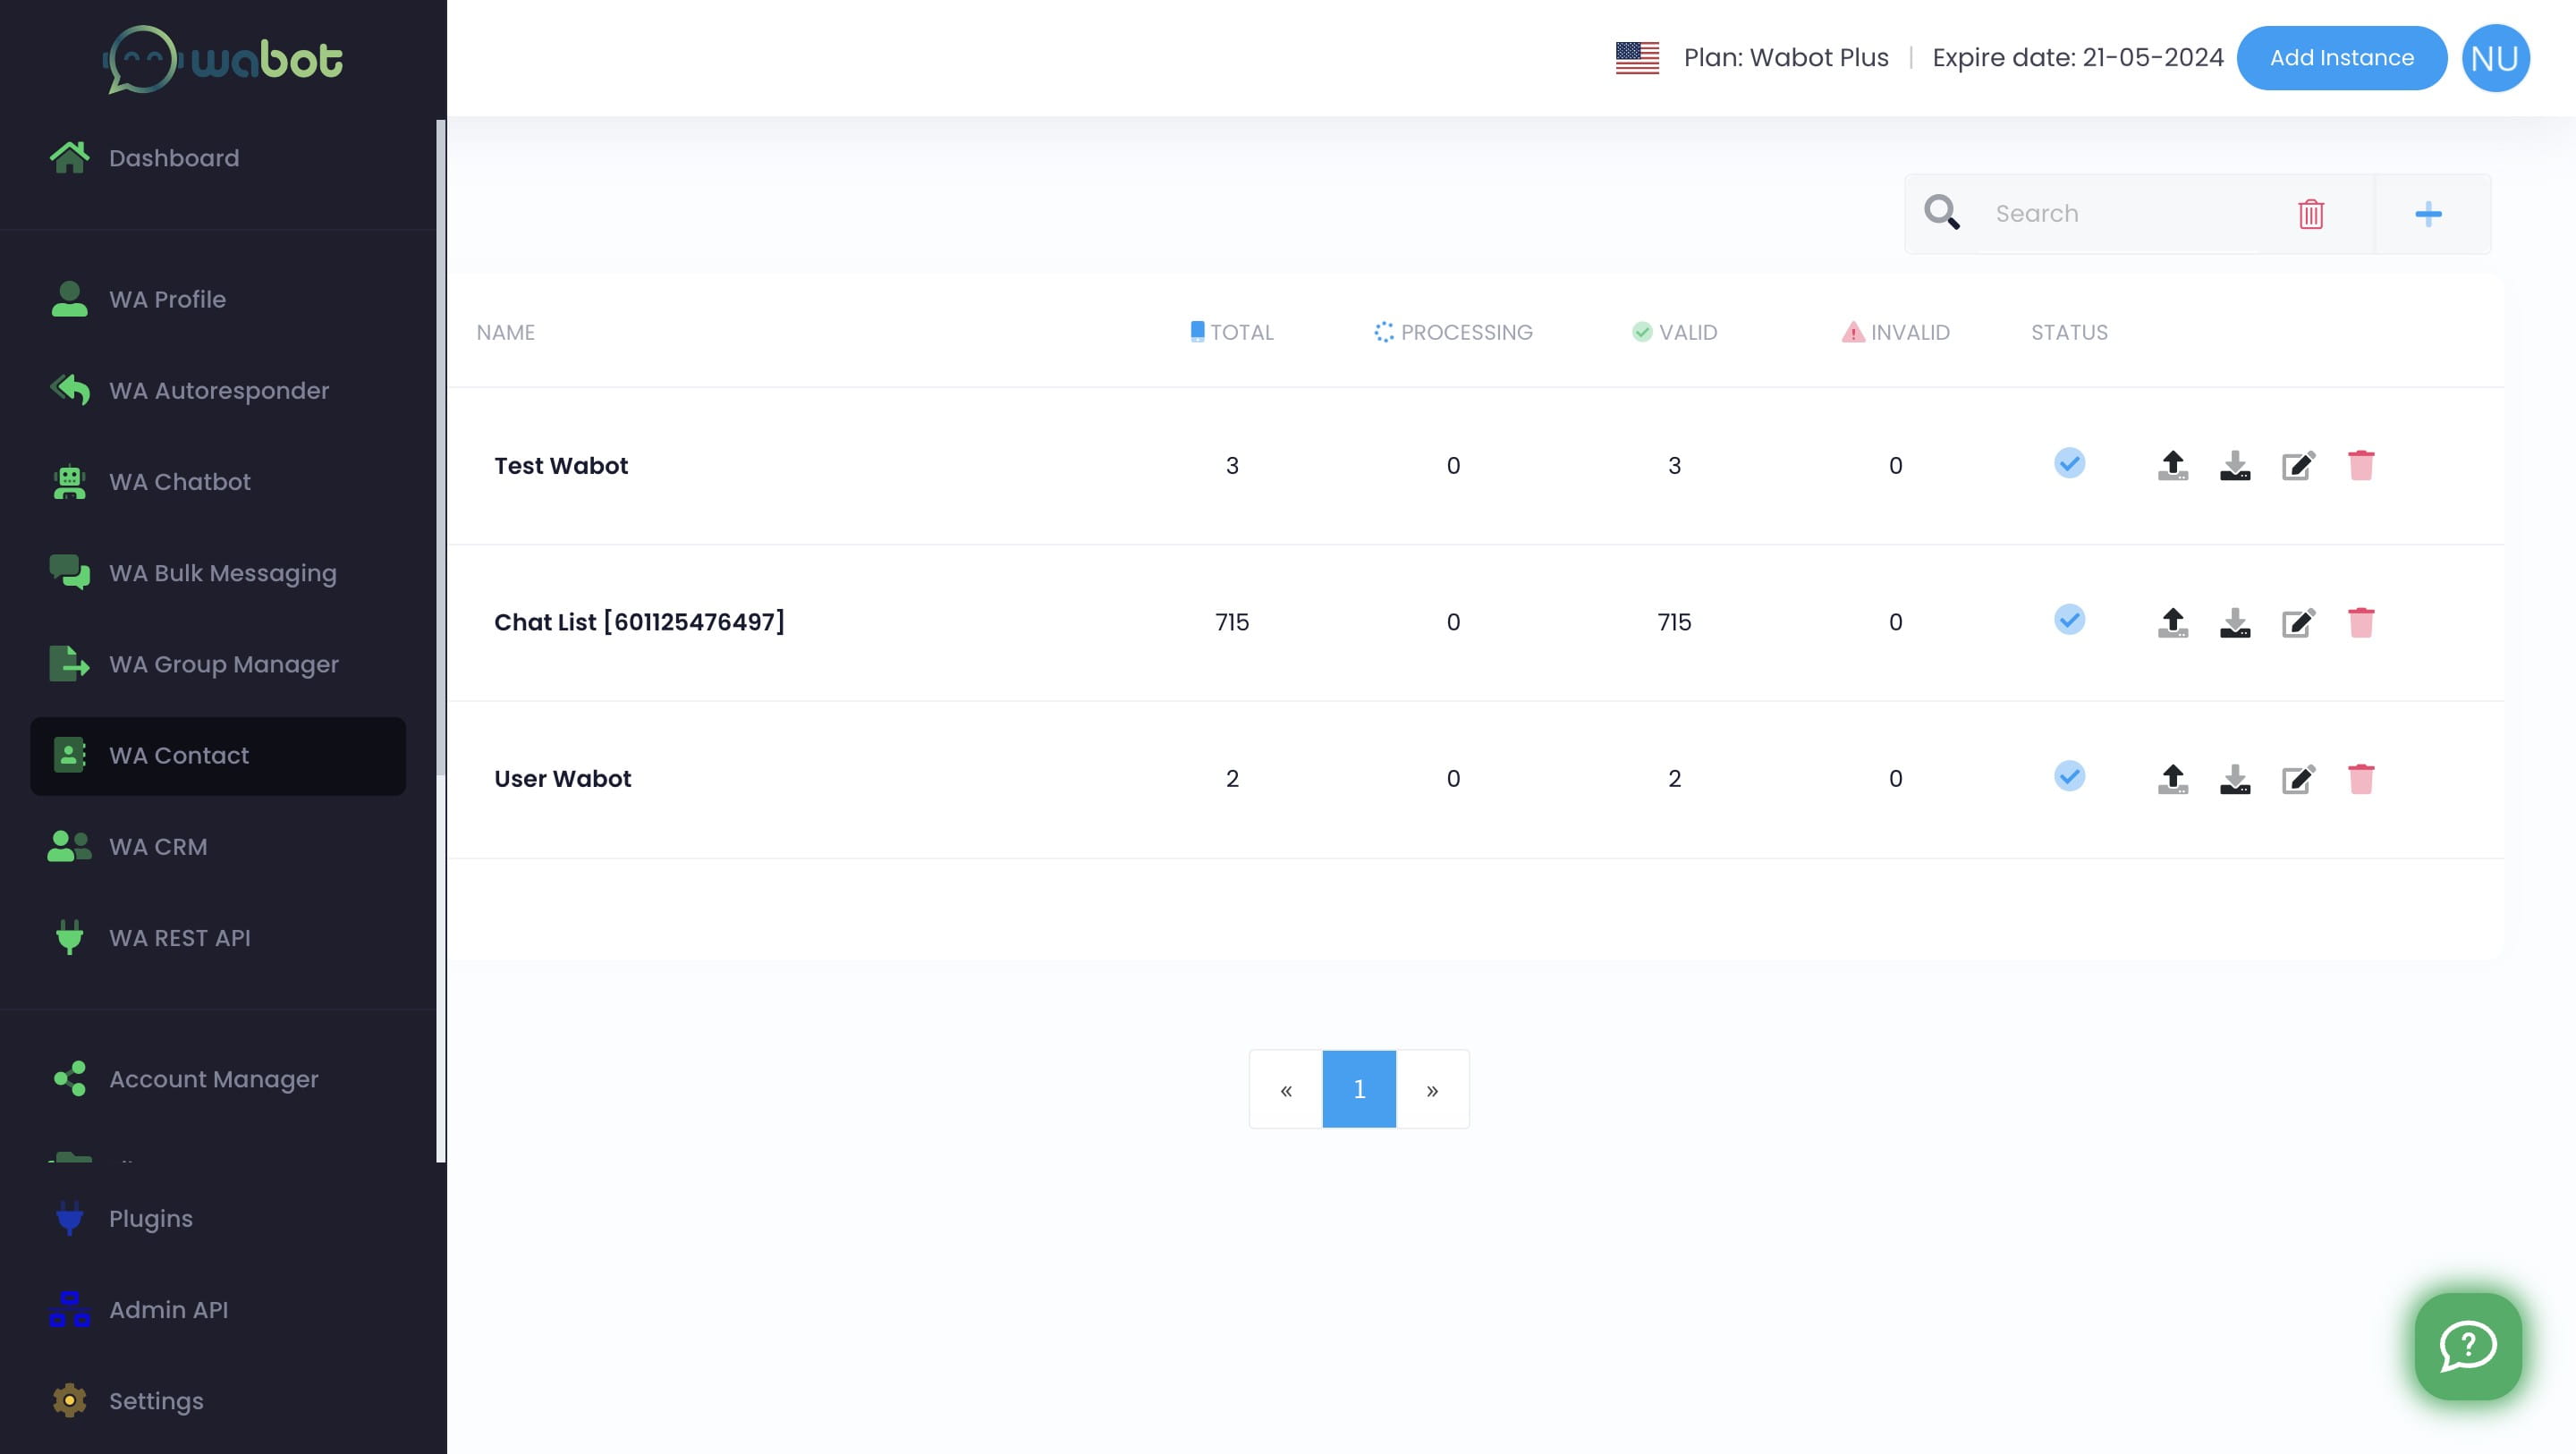
Task: Expand Plugins section in sidebar
Action: (150, 1219)
